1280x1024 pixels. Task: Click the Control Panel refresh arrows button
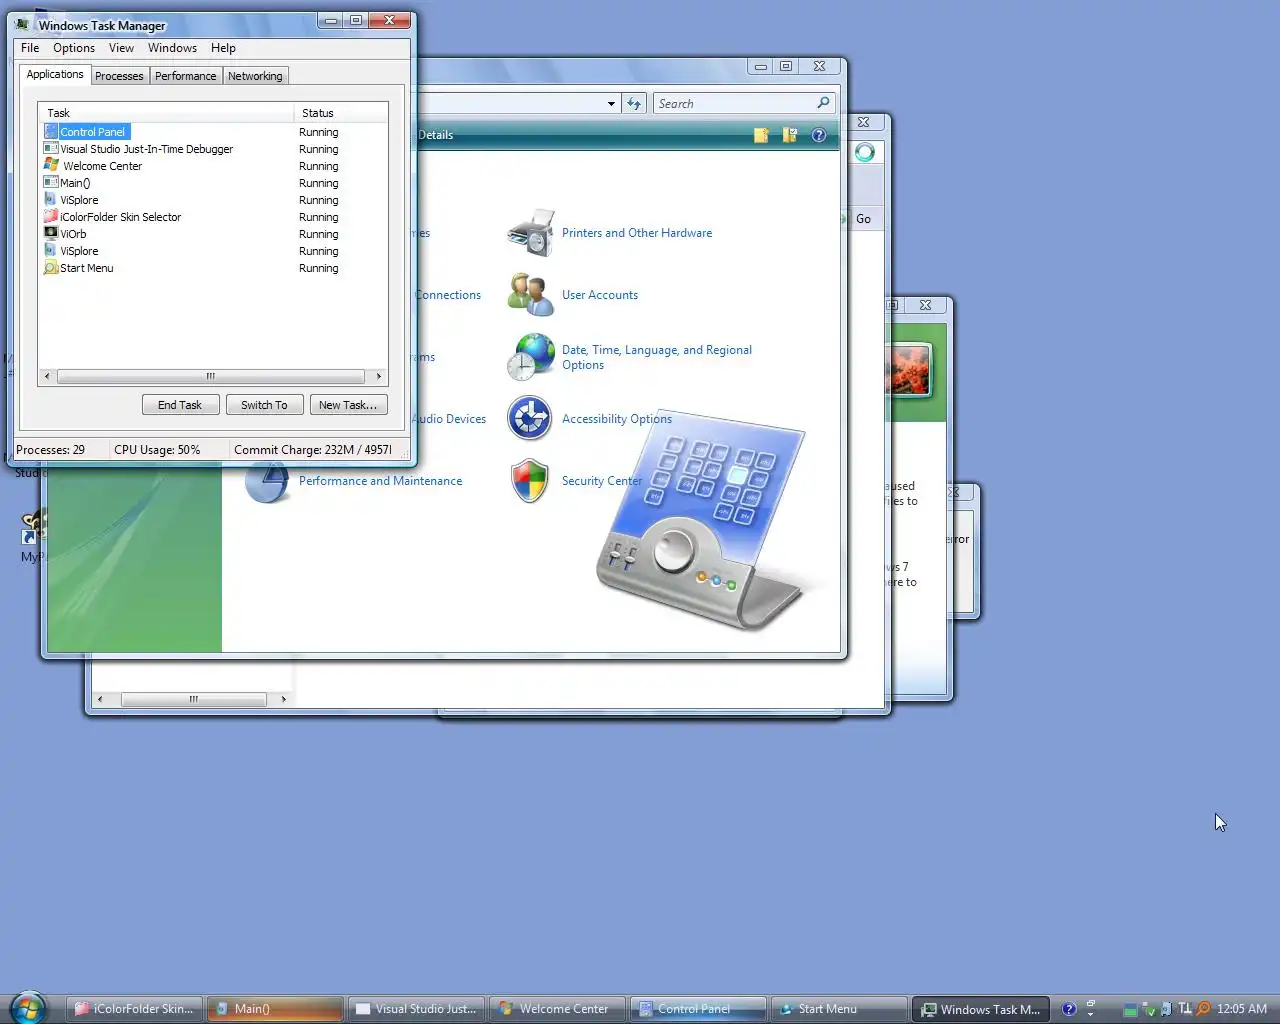635,104
